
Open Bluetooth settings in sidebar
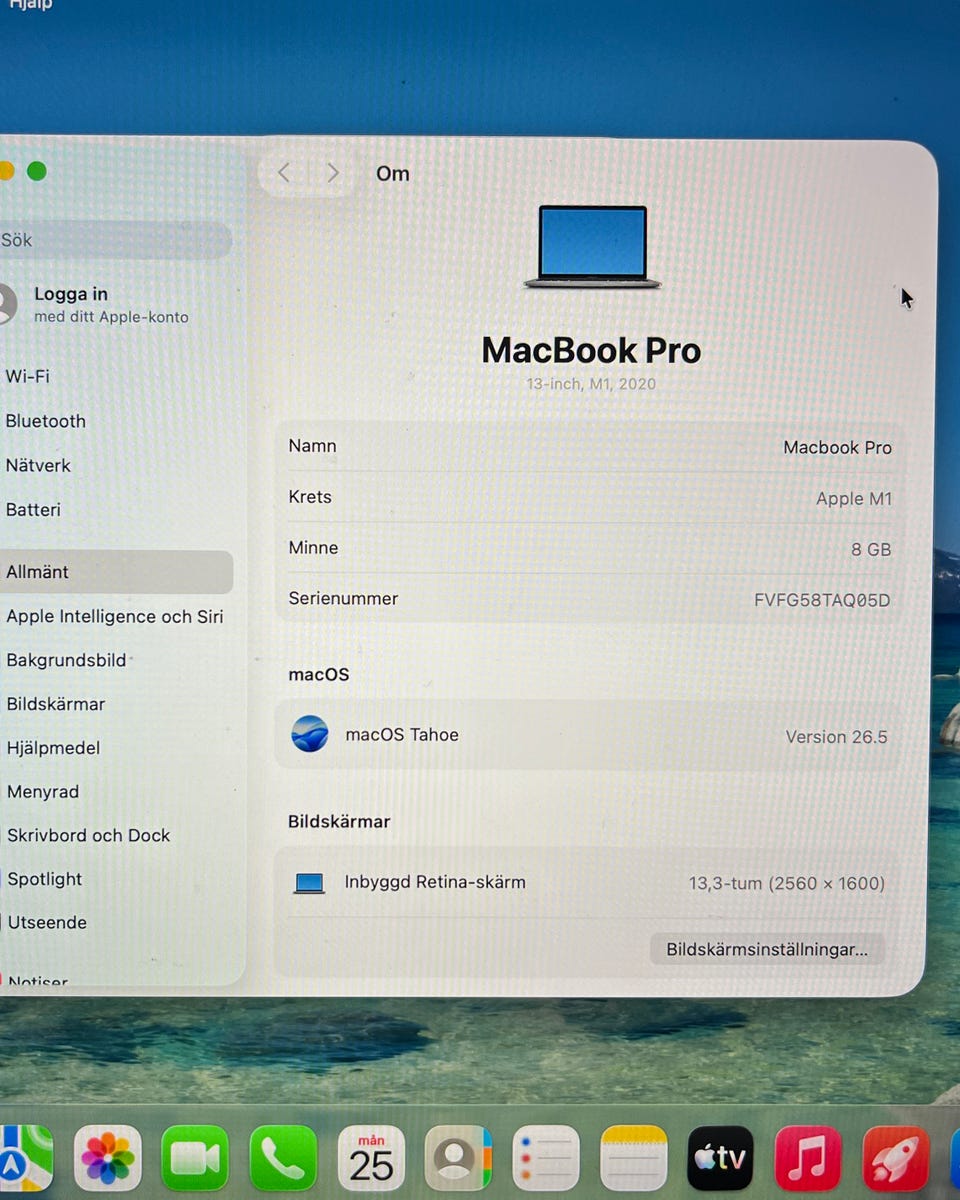46,421
